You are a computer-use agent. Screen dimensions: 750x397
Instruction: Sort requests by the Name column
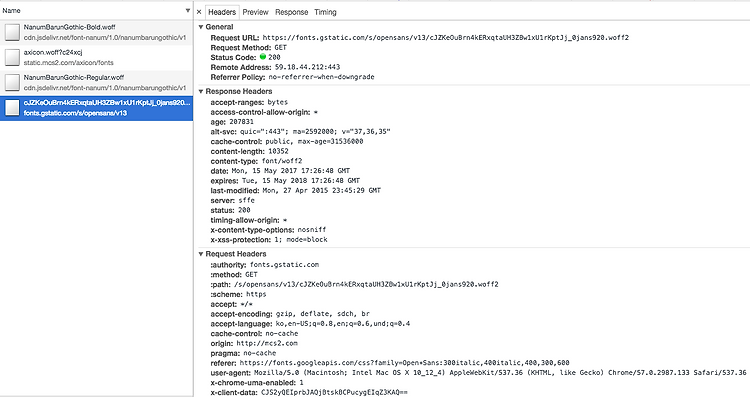(96, 10)
